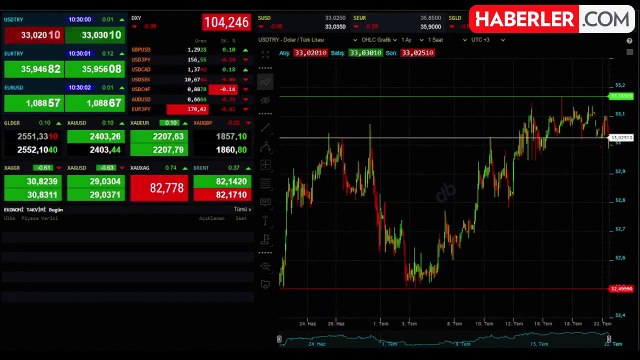The image size is (640, 360).
Task: Toggle the chart fullscreen icon
Action: (x=265, y=55)
